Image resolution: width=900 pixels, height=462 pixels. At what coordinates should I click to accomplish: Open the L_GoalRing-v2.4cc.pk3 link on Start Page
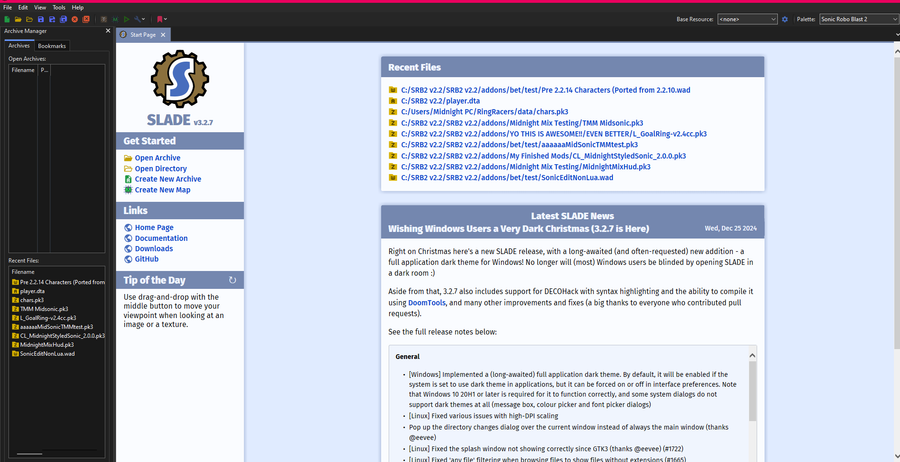(553, 134)
